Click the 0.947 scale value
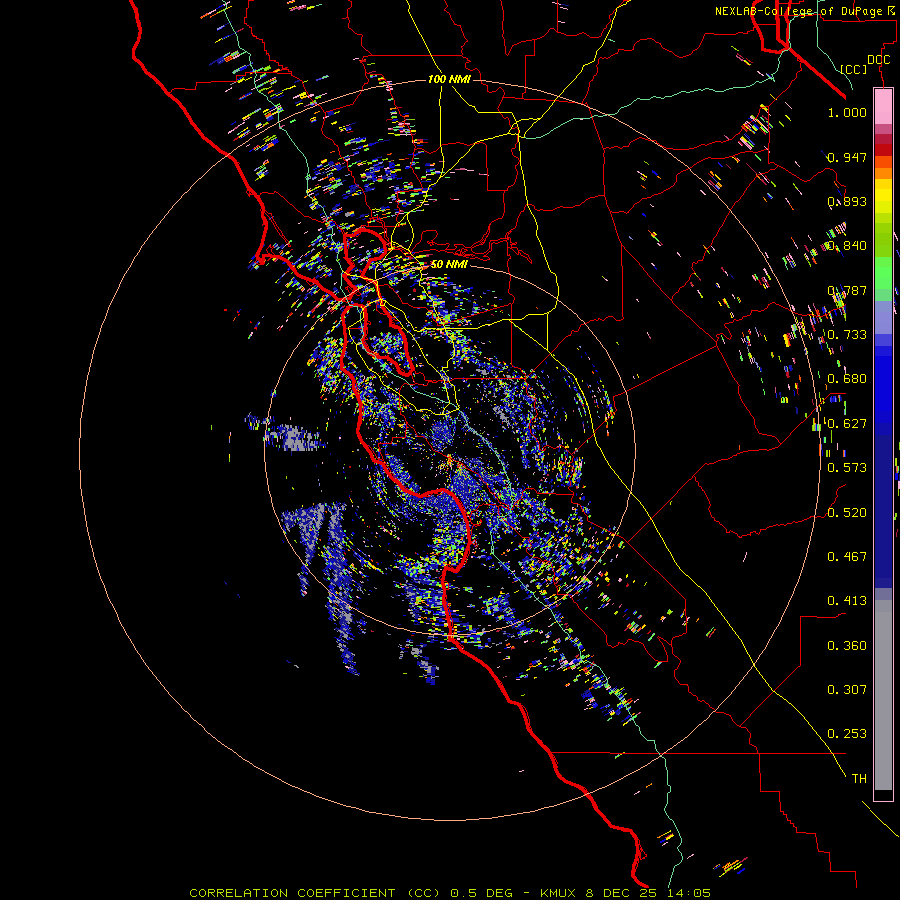This screenshot has width=900, height=900. point(847,157)
